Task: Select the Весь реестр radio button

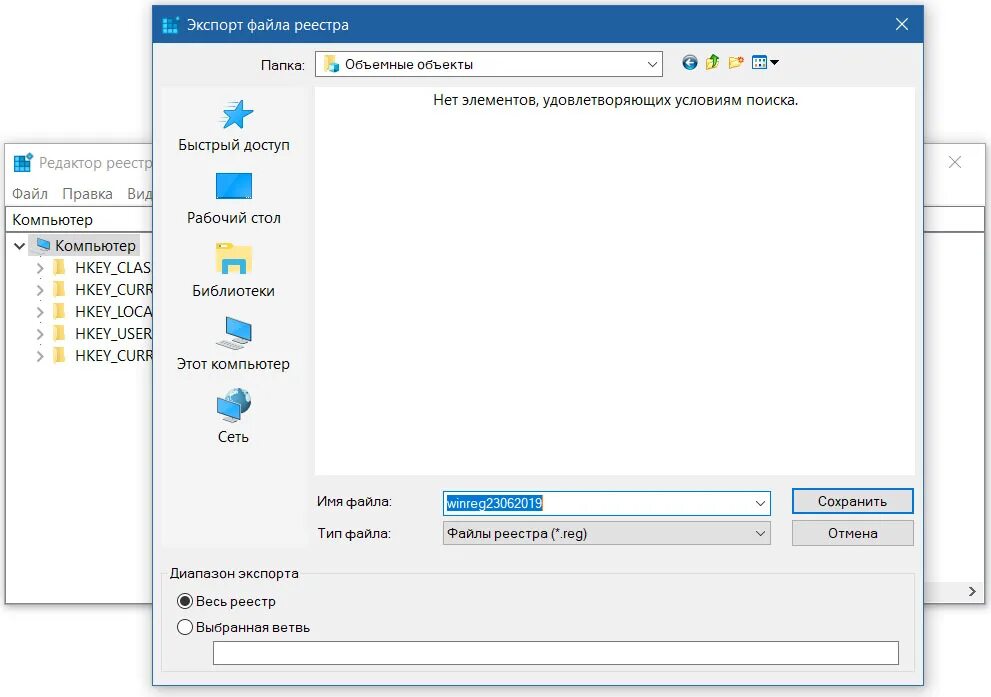Action: point(185,601)
